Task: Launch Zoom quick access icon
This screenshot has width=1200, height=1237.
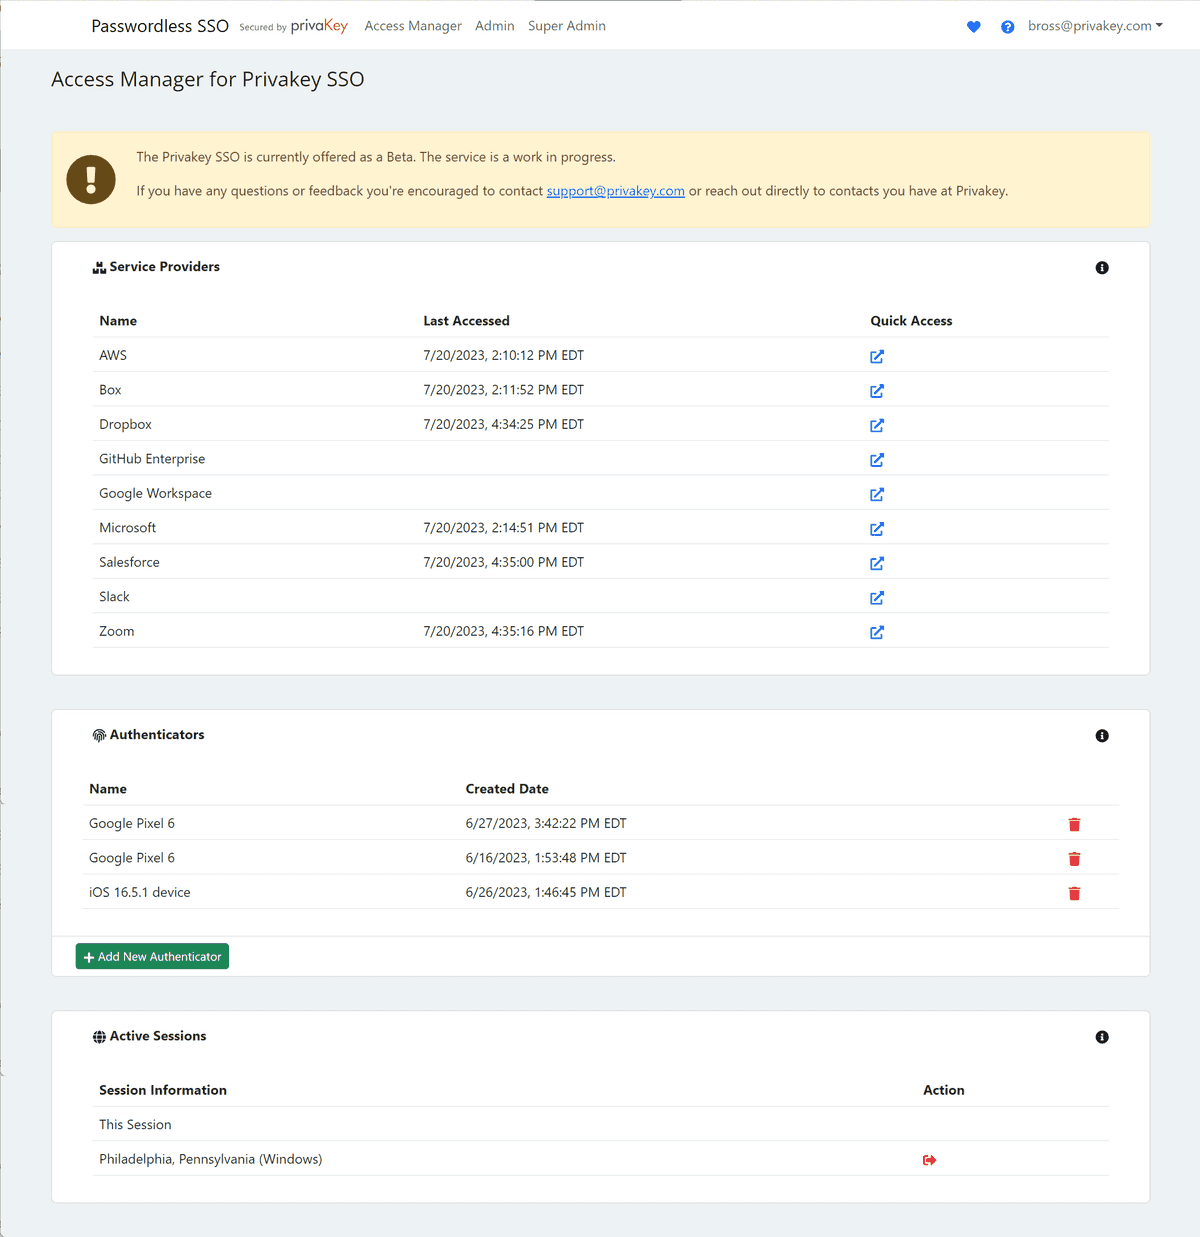Action: pos(877,632)
